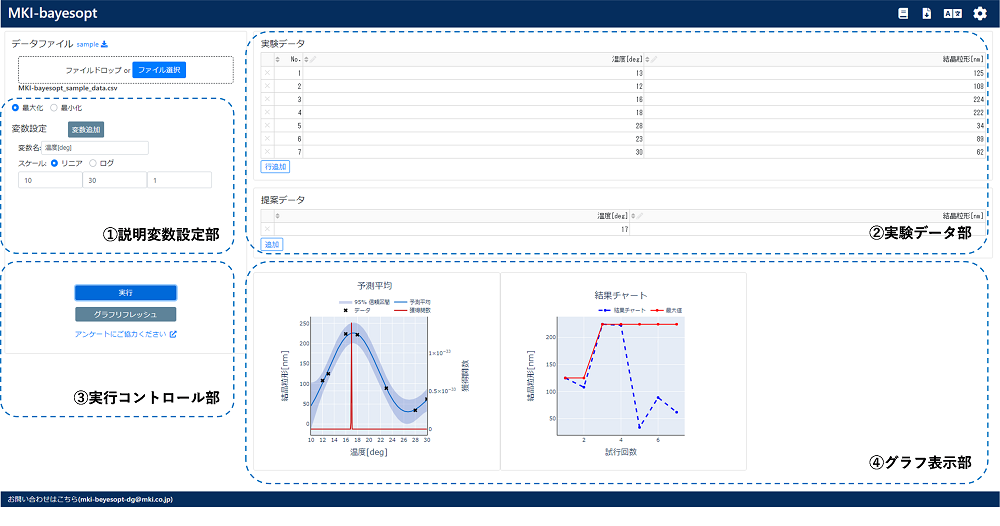Image resolution: width=1000 pixels, height=526 pixels.
Task: Add a row with 行追加 button
Action: (276, 166)
